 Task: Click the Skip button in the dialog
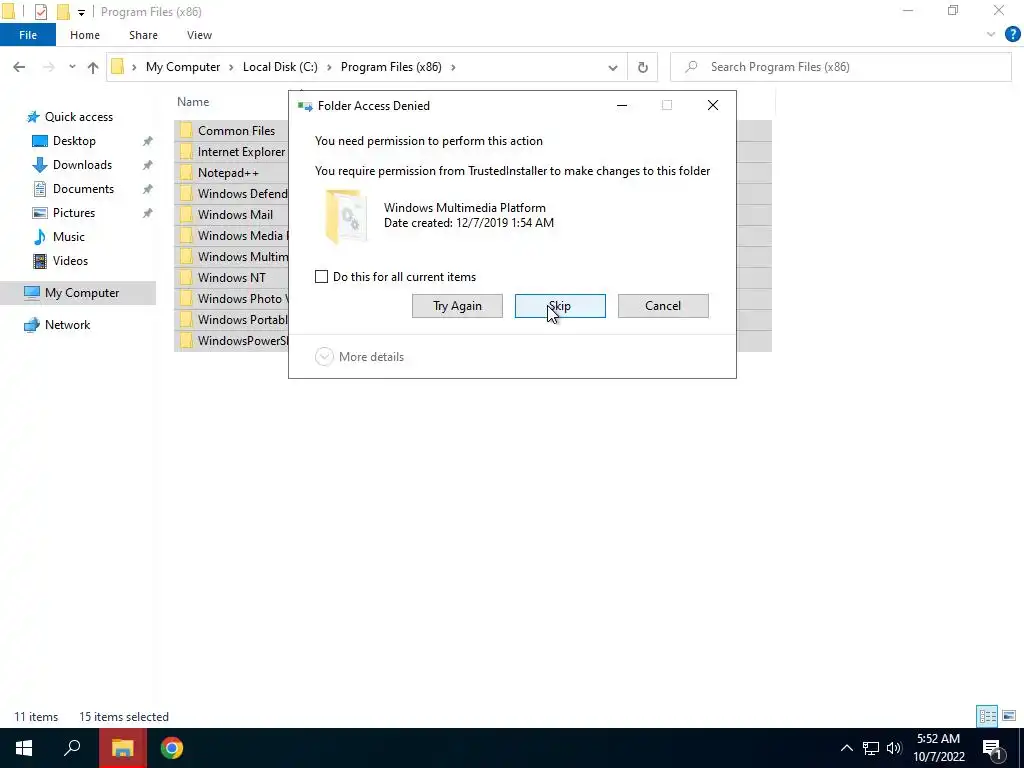(560, 306)
